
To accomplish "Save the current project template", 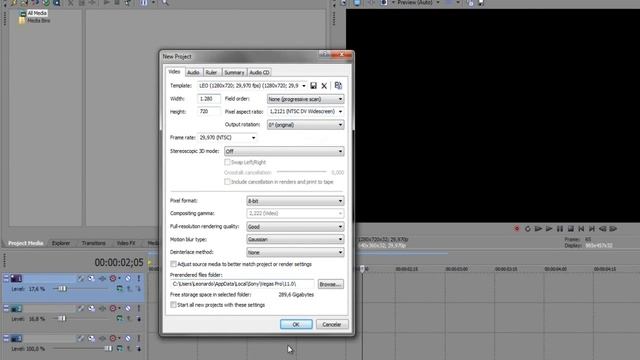I will coord(313,86).
